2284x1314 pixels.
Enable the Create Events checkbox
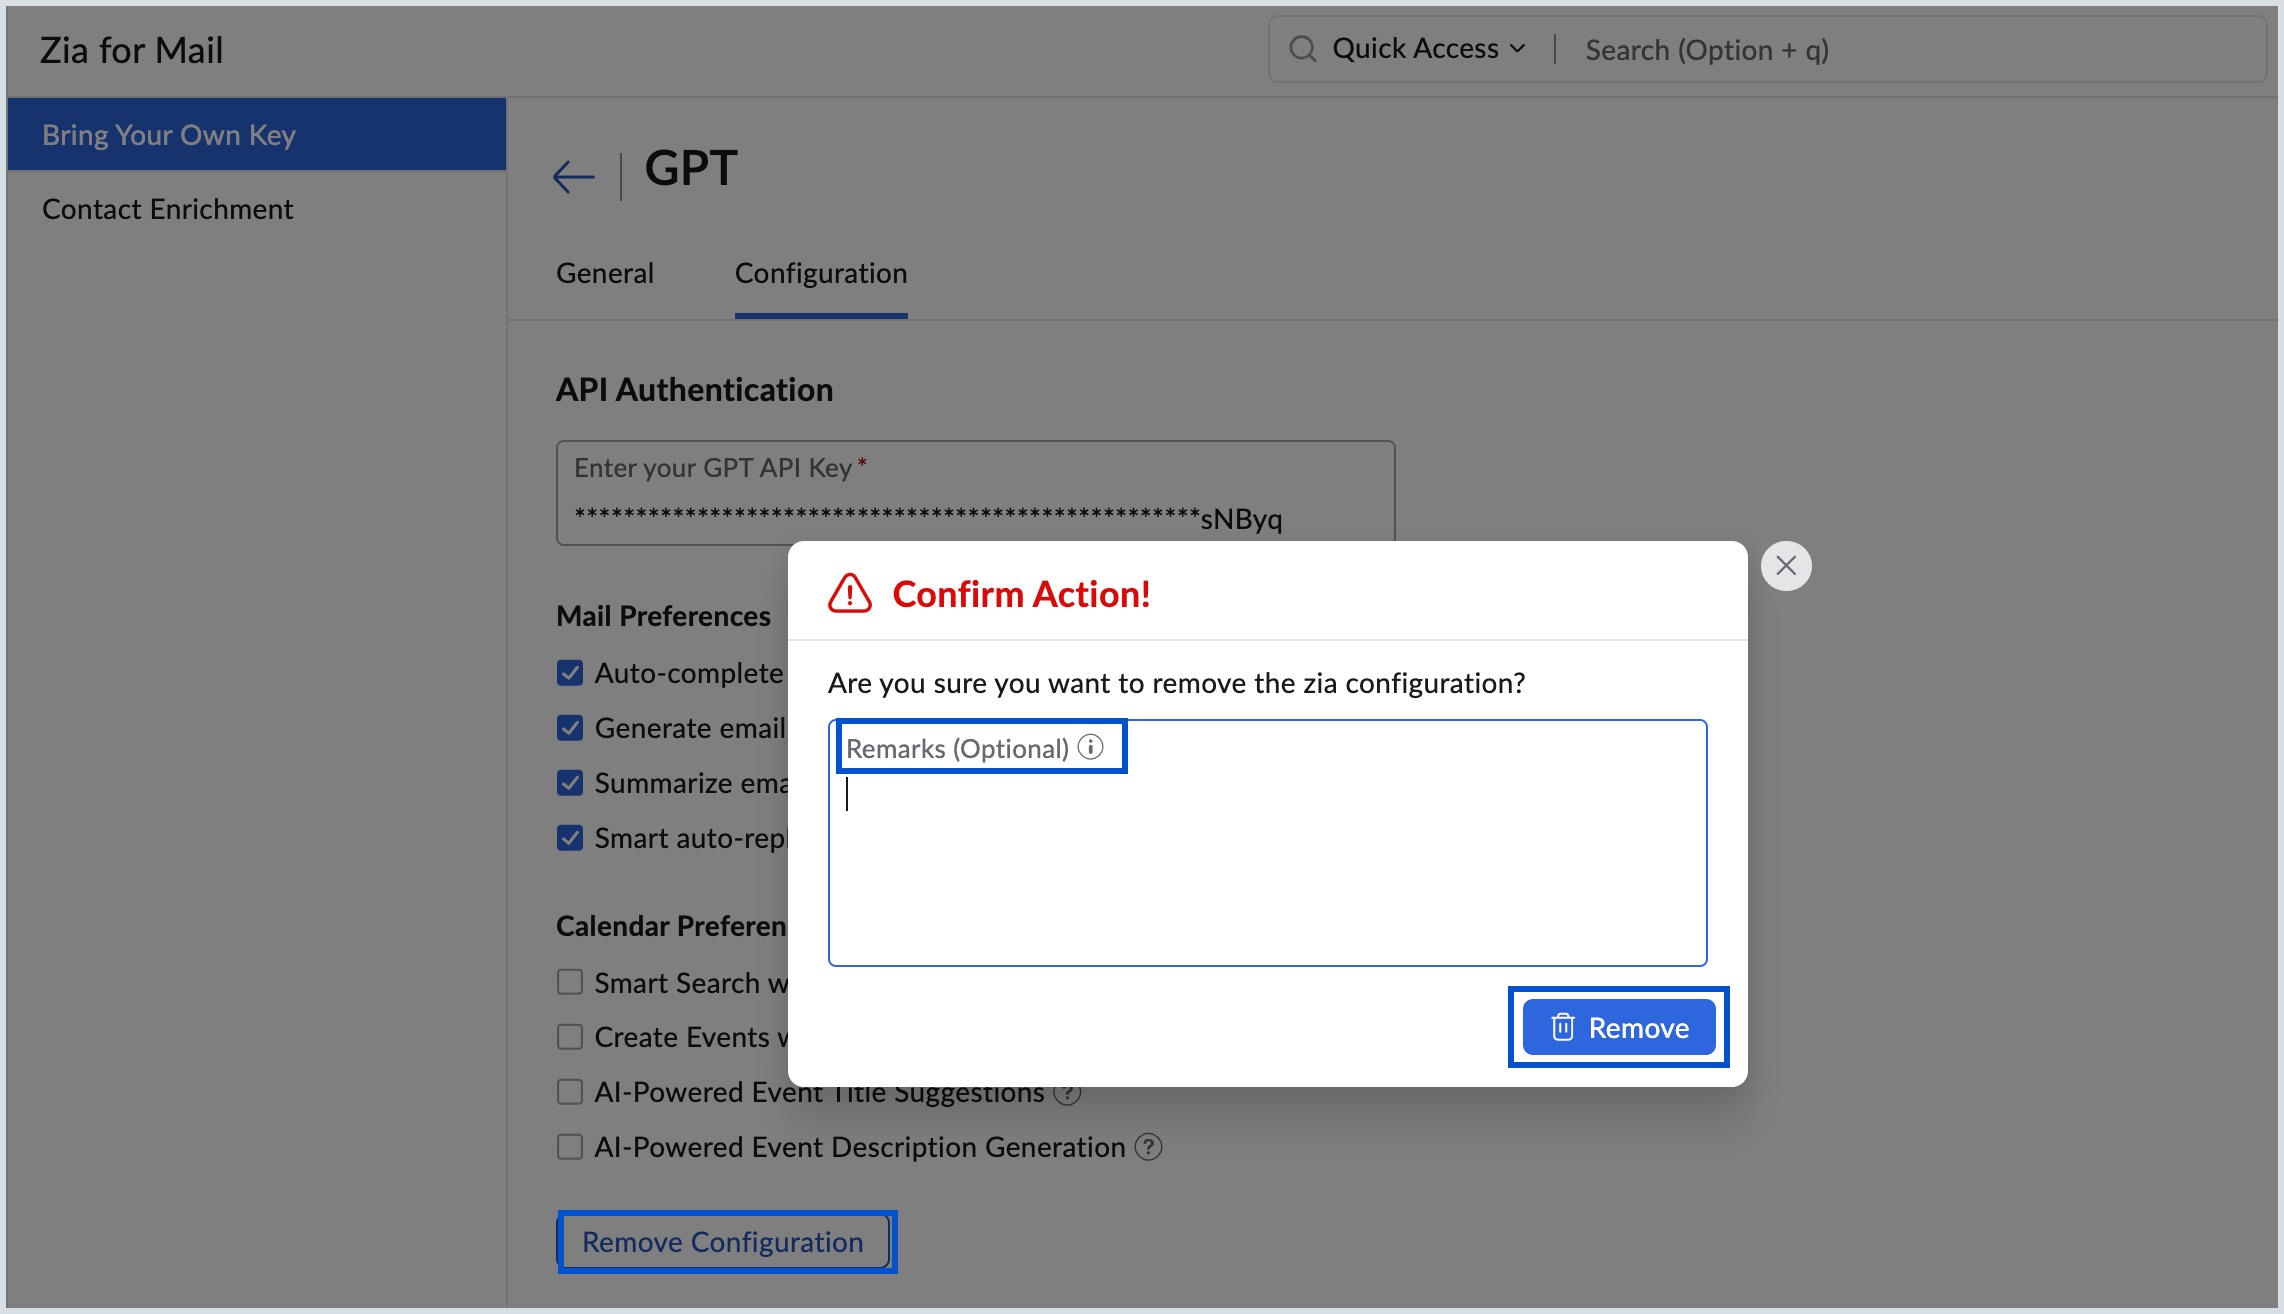(x=570, y=1037)
